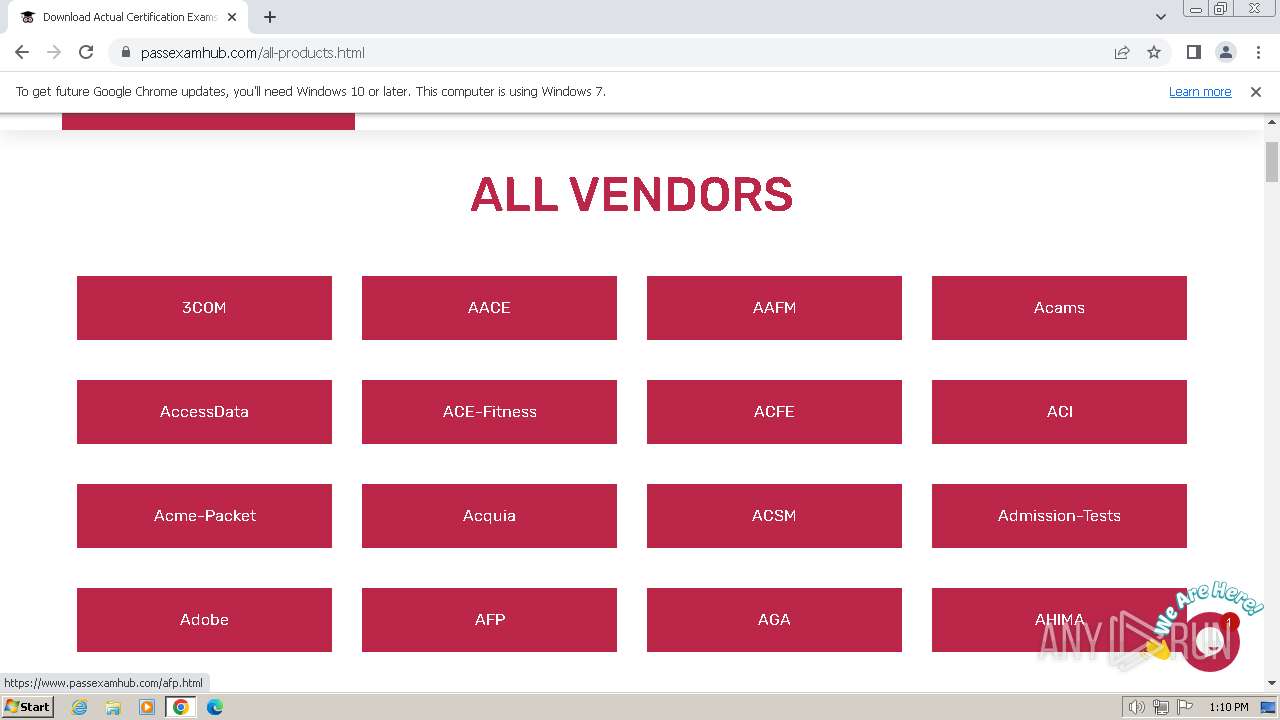The height and width of the screenshot is (720, 1280).
Task: Choose the AGA vendor
Action: tap(774, 620)
